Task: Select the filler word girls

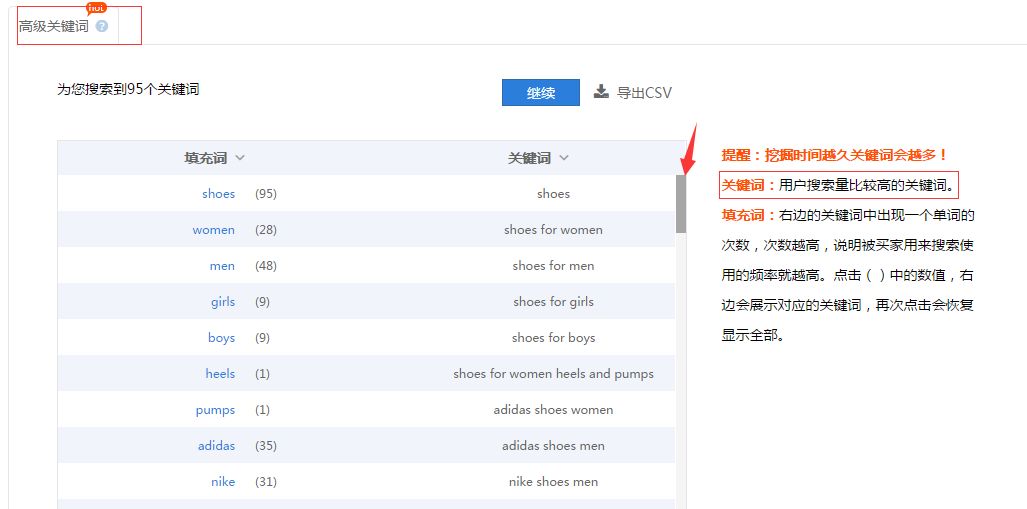Action: 223,302
